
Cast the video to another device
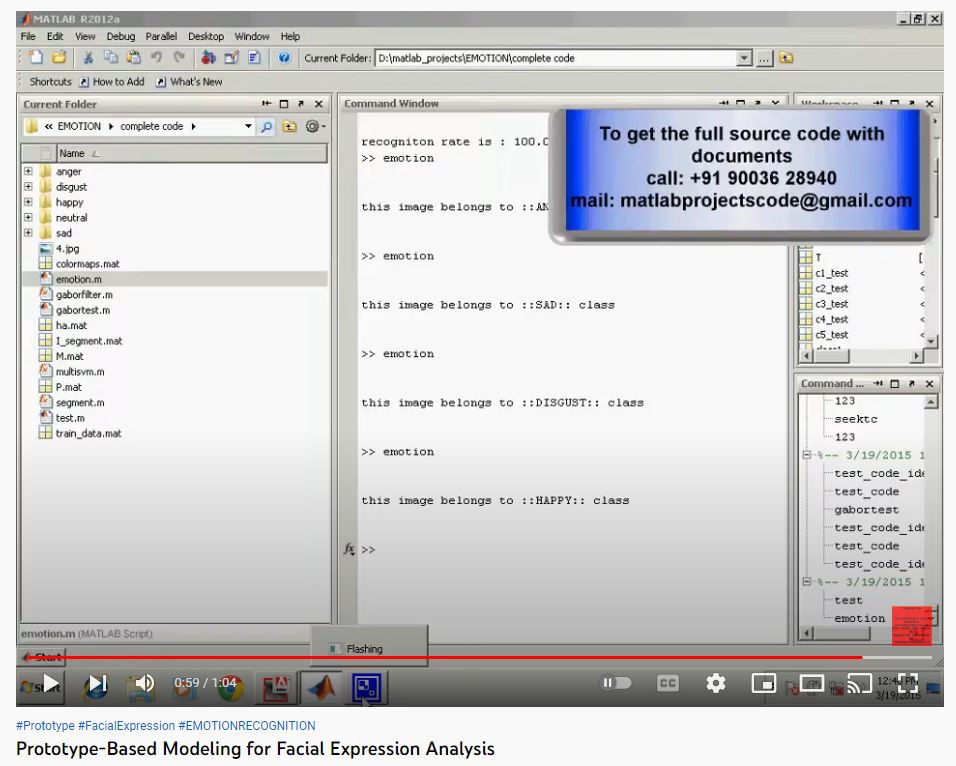point(858,683)
